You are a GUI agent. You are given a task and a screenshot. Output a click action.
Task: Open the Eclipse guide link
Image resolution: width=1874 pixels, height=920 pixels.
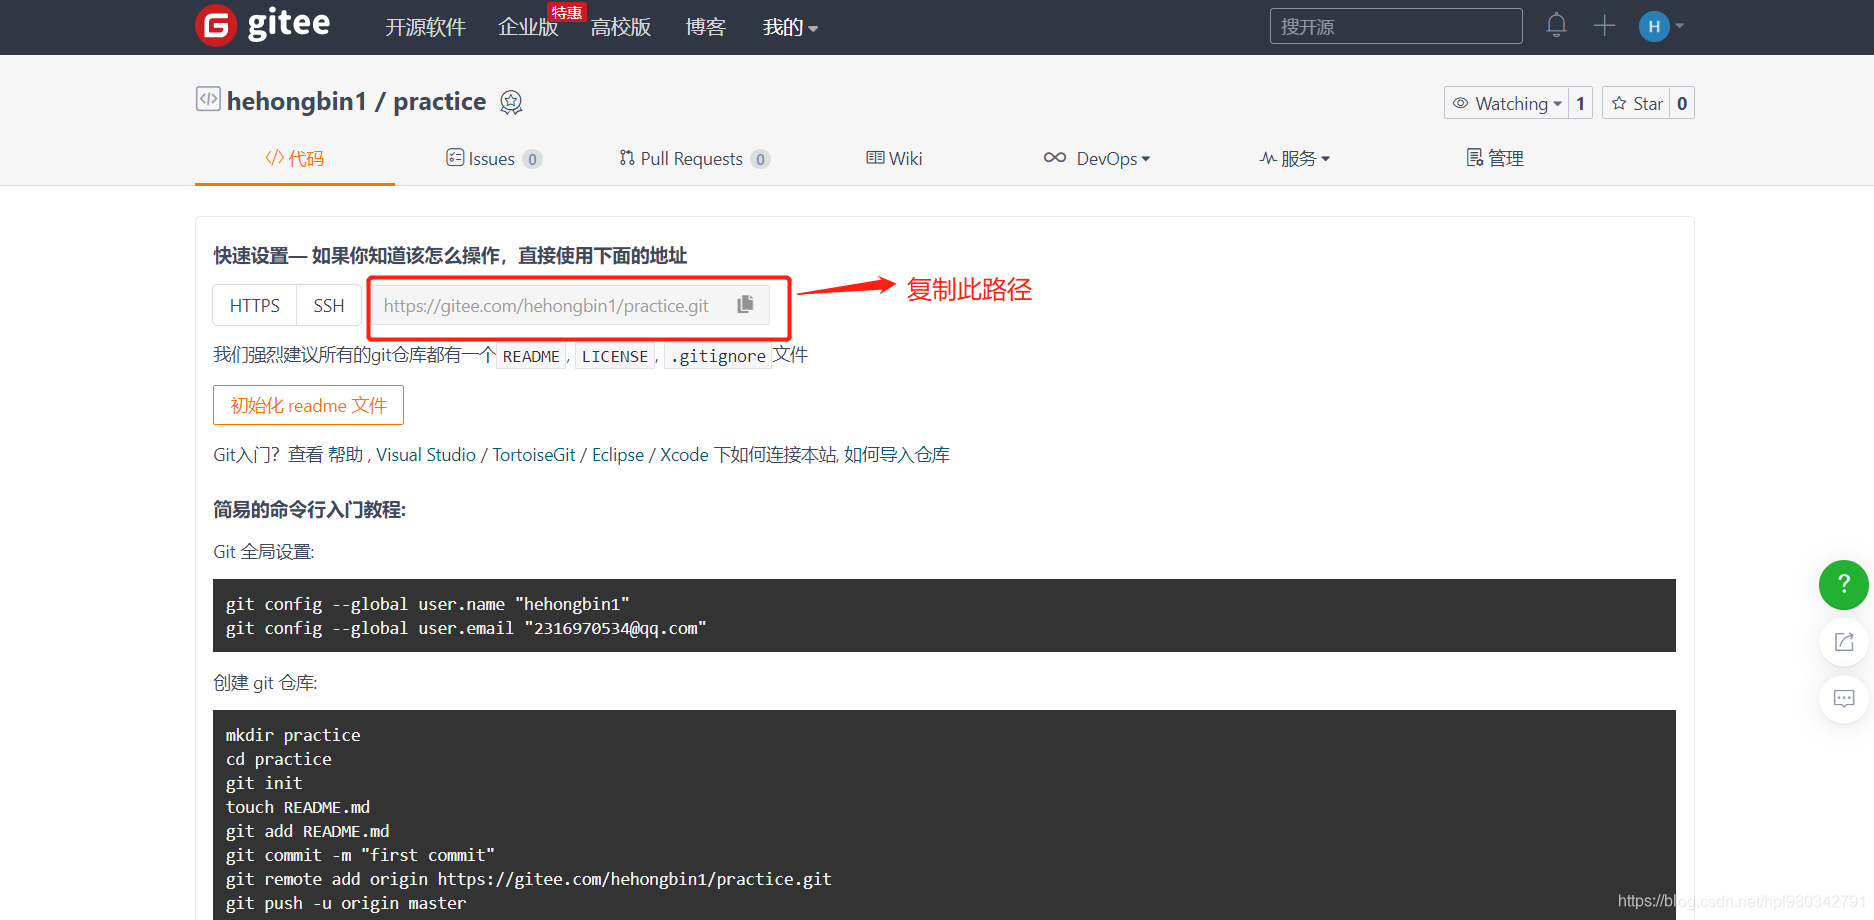[x=618, y=455]
